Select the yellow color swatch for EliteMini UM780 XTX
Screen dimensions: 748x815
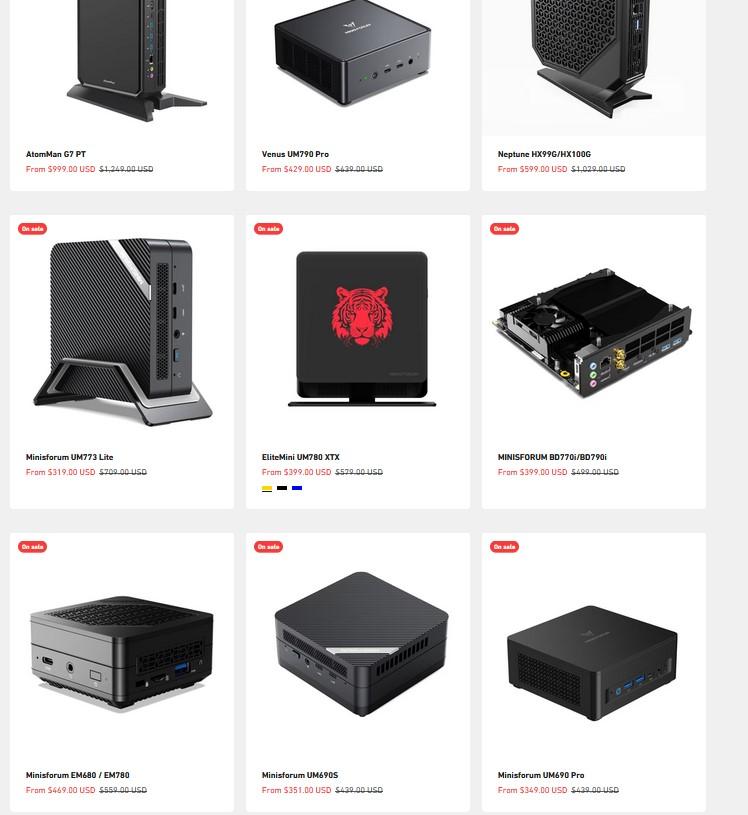[x=267, y=488]
